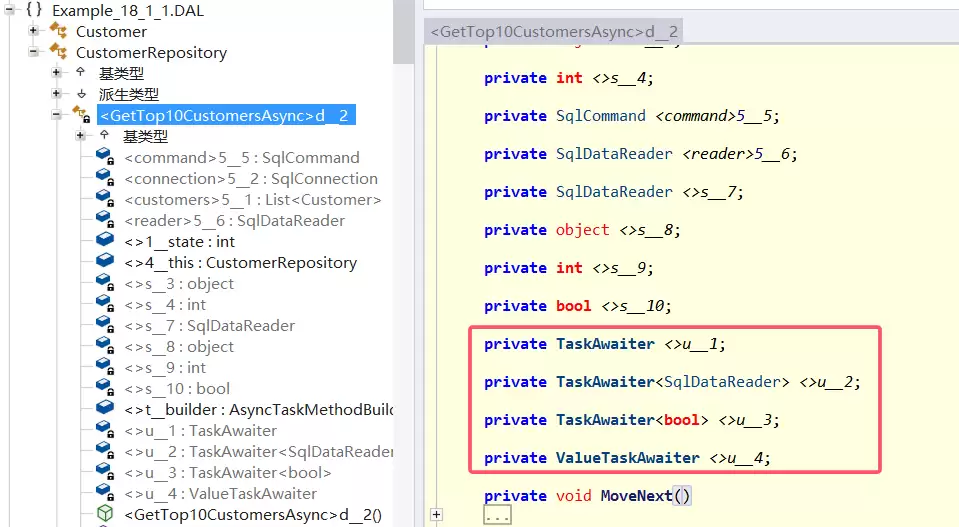Expand 基类型 under GetTop10CustomersAsync d__2

pyautogui.click(x=80, y=135)
